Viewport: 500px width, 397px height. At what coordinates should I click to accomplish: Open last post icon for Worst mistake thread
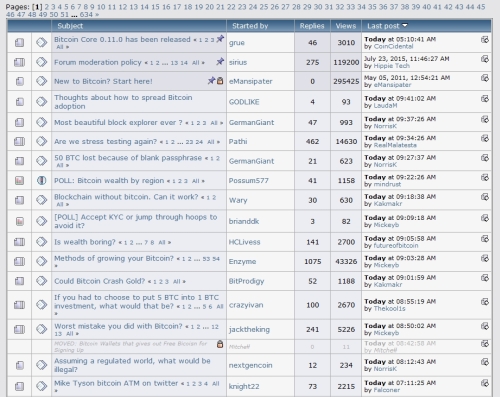click(485, 326)
